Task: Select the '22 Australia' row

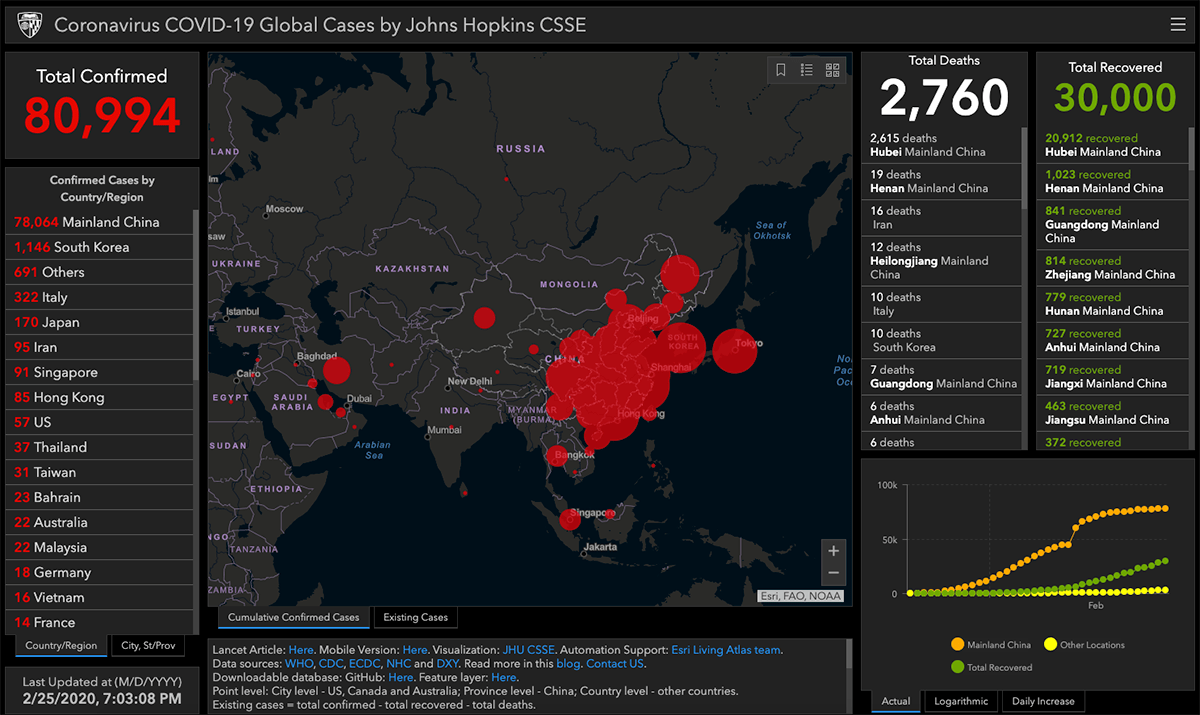Action: coord(100,522)
